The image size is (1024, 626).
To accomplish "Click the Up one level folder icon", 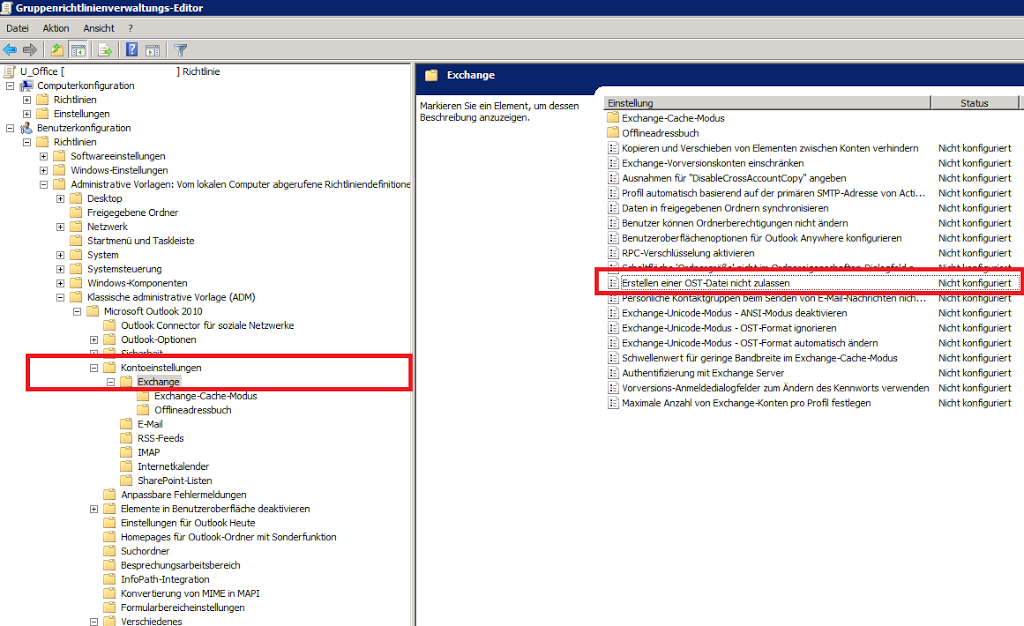I will pos(57,49).
